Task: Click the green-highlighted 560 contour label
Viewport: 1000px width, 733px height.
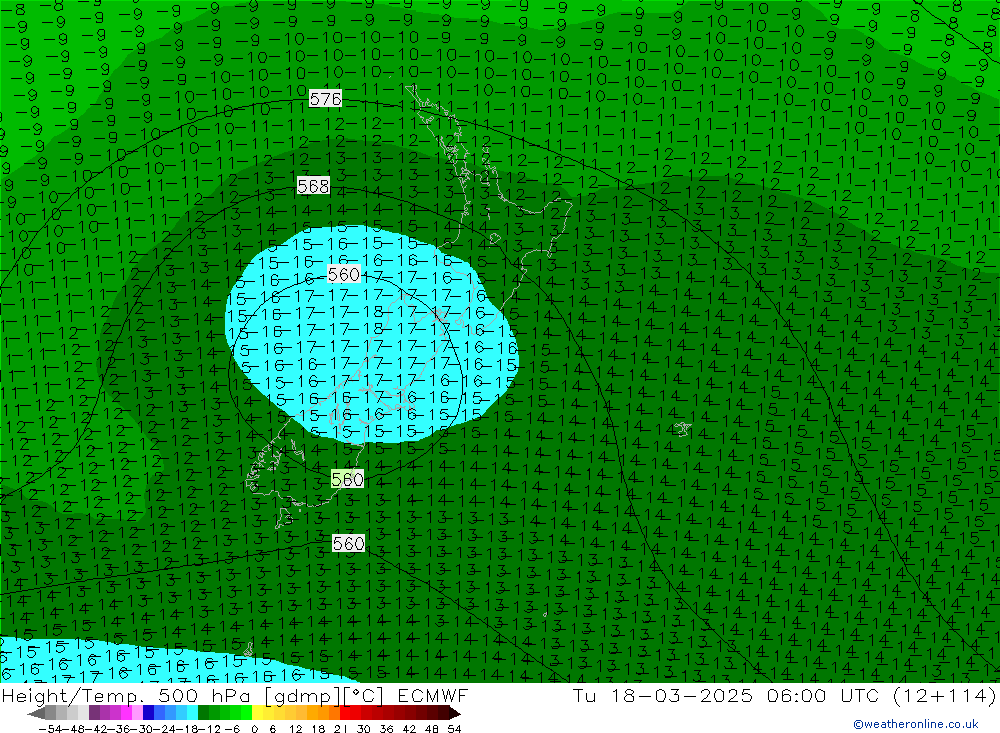Action: pyautogui.click(x=348, y=479)
